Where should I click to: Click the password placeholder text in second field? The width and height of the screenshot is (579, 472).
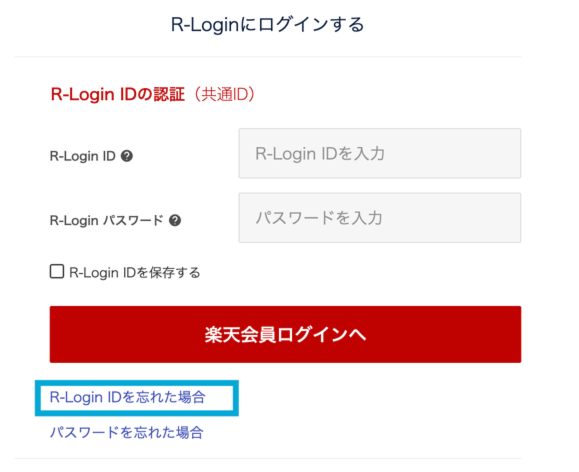(319, 218)
